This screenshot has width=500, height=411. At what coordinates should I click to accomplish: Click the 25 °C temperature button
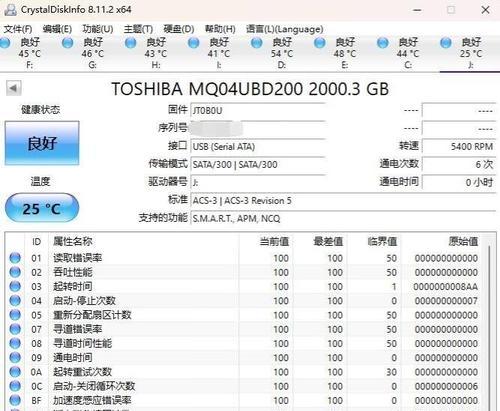point(42,208)
